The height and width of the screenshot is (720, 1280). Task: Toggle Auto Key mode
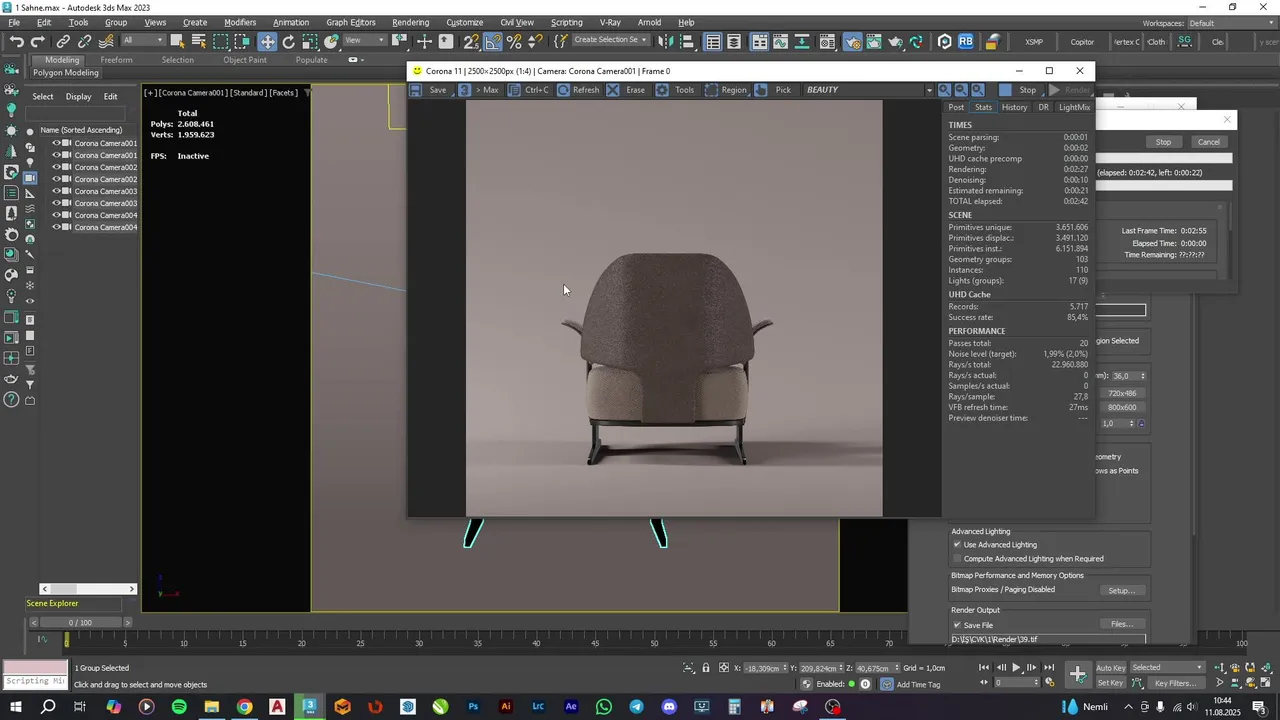click(1110, 668)
